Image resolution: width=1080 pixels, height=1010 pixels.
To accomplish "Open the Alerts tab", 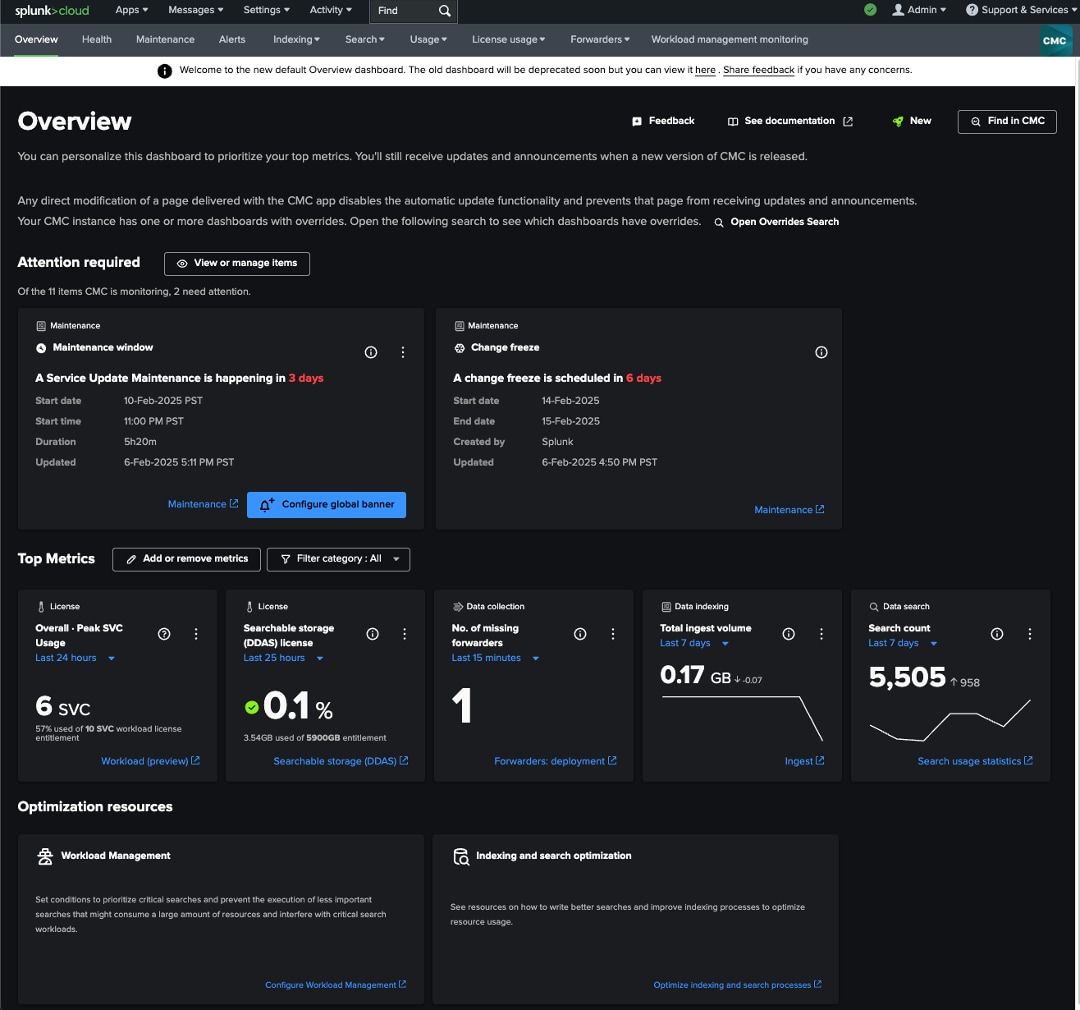I will click(x=232, y=40).
